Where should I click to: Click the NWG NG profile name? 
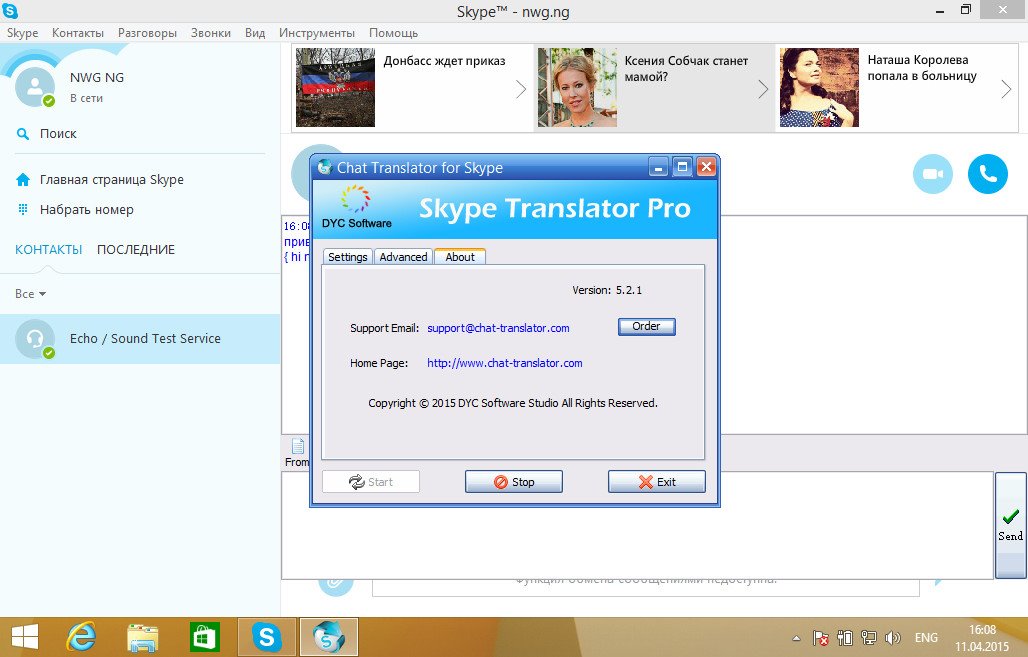(97, 77)
